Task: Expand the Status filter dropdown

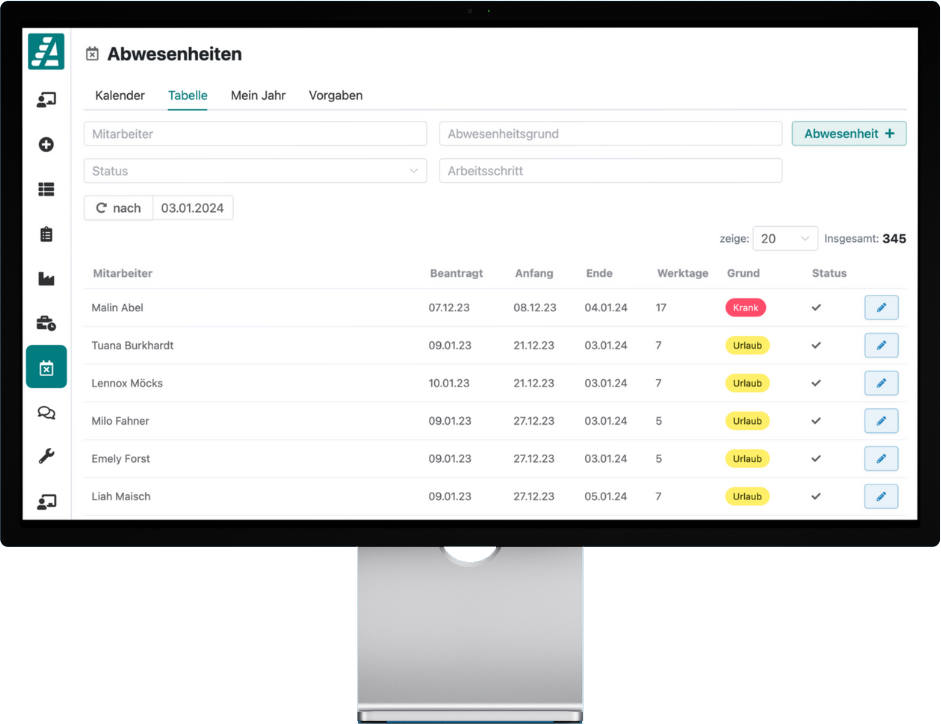Action: [255, 171]
